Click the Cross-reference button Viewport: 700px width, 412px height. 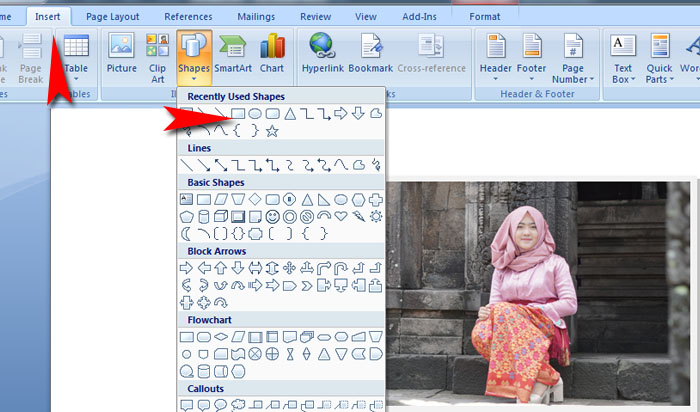431,54
